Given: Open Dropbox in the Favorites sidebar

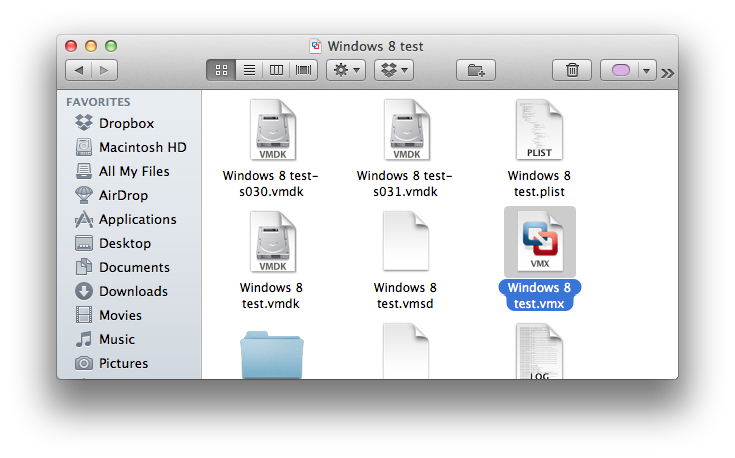Looking at the screenshot, I should click(126, 123).
